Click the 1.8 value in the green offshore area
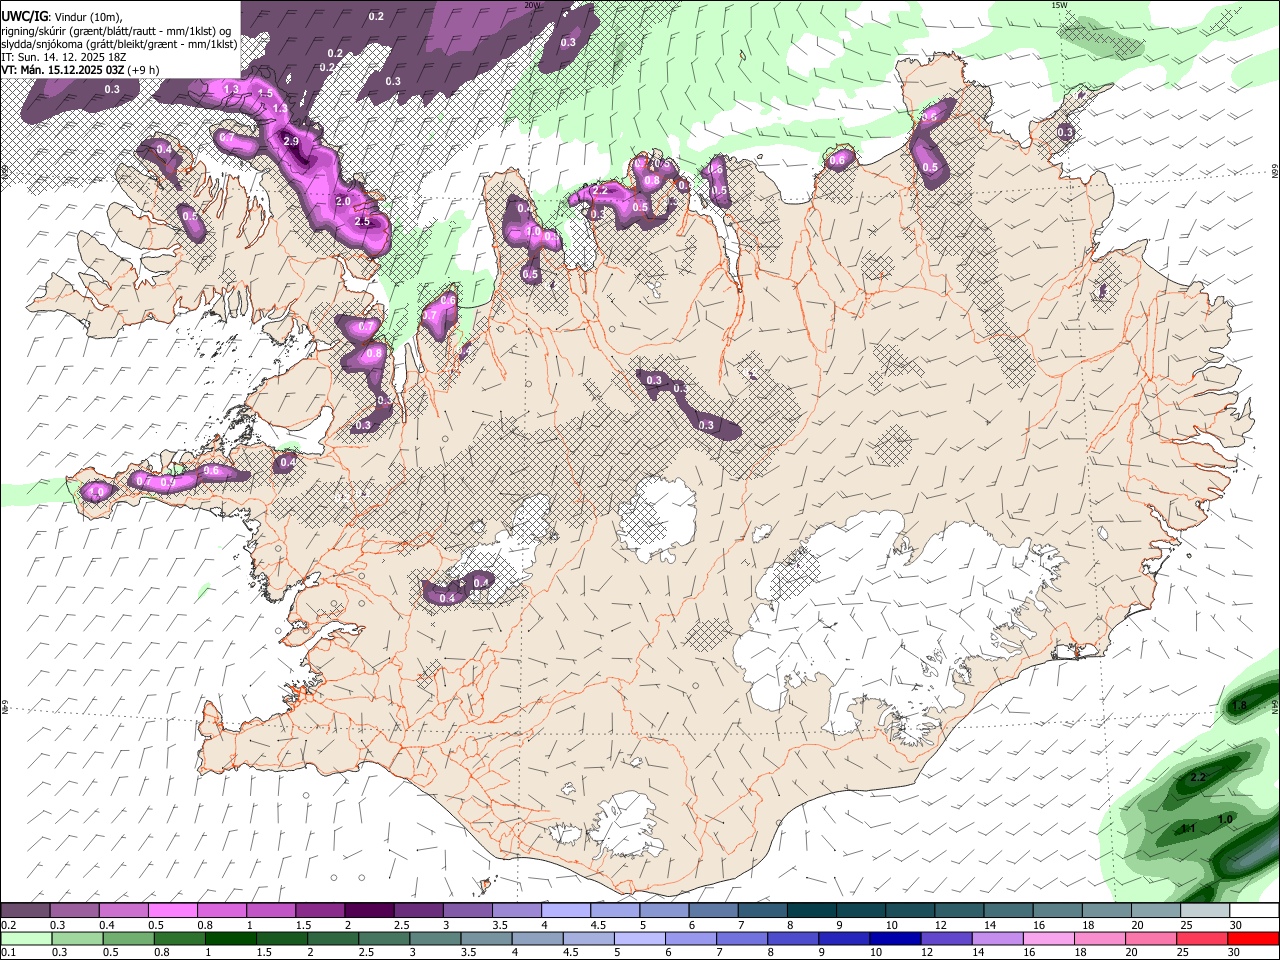The height and width of the screenshot is (960, 1280). 1240,706
